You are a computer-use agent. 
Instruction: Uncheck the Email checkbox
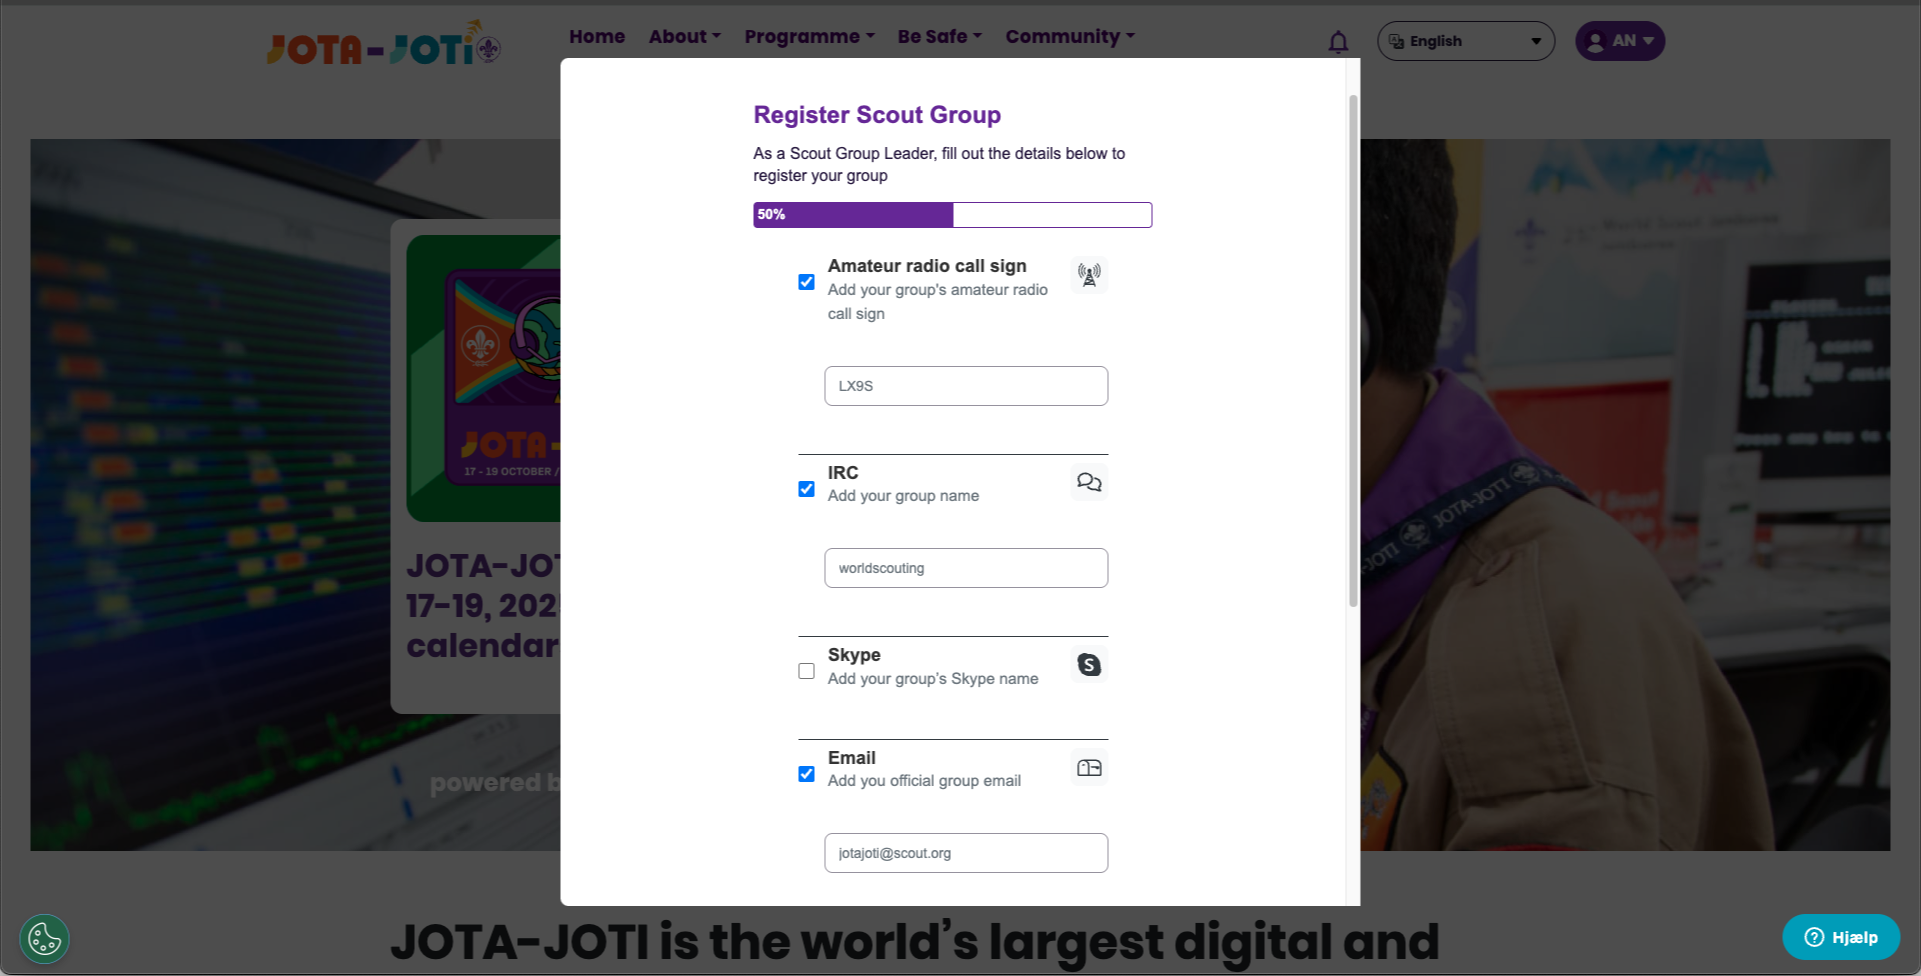point(806,774)
